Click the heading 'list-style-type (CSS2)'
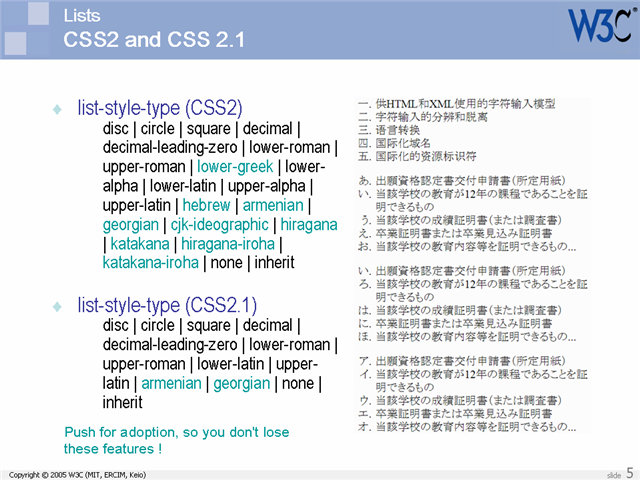 tap(160, 108)
